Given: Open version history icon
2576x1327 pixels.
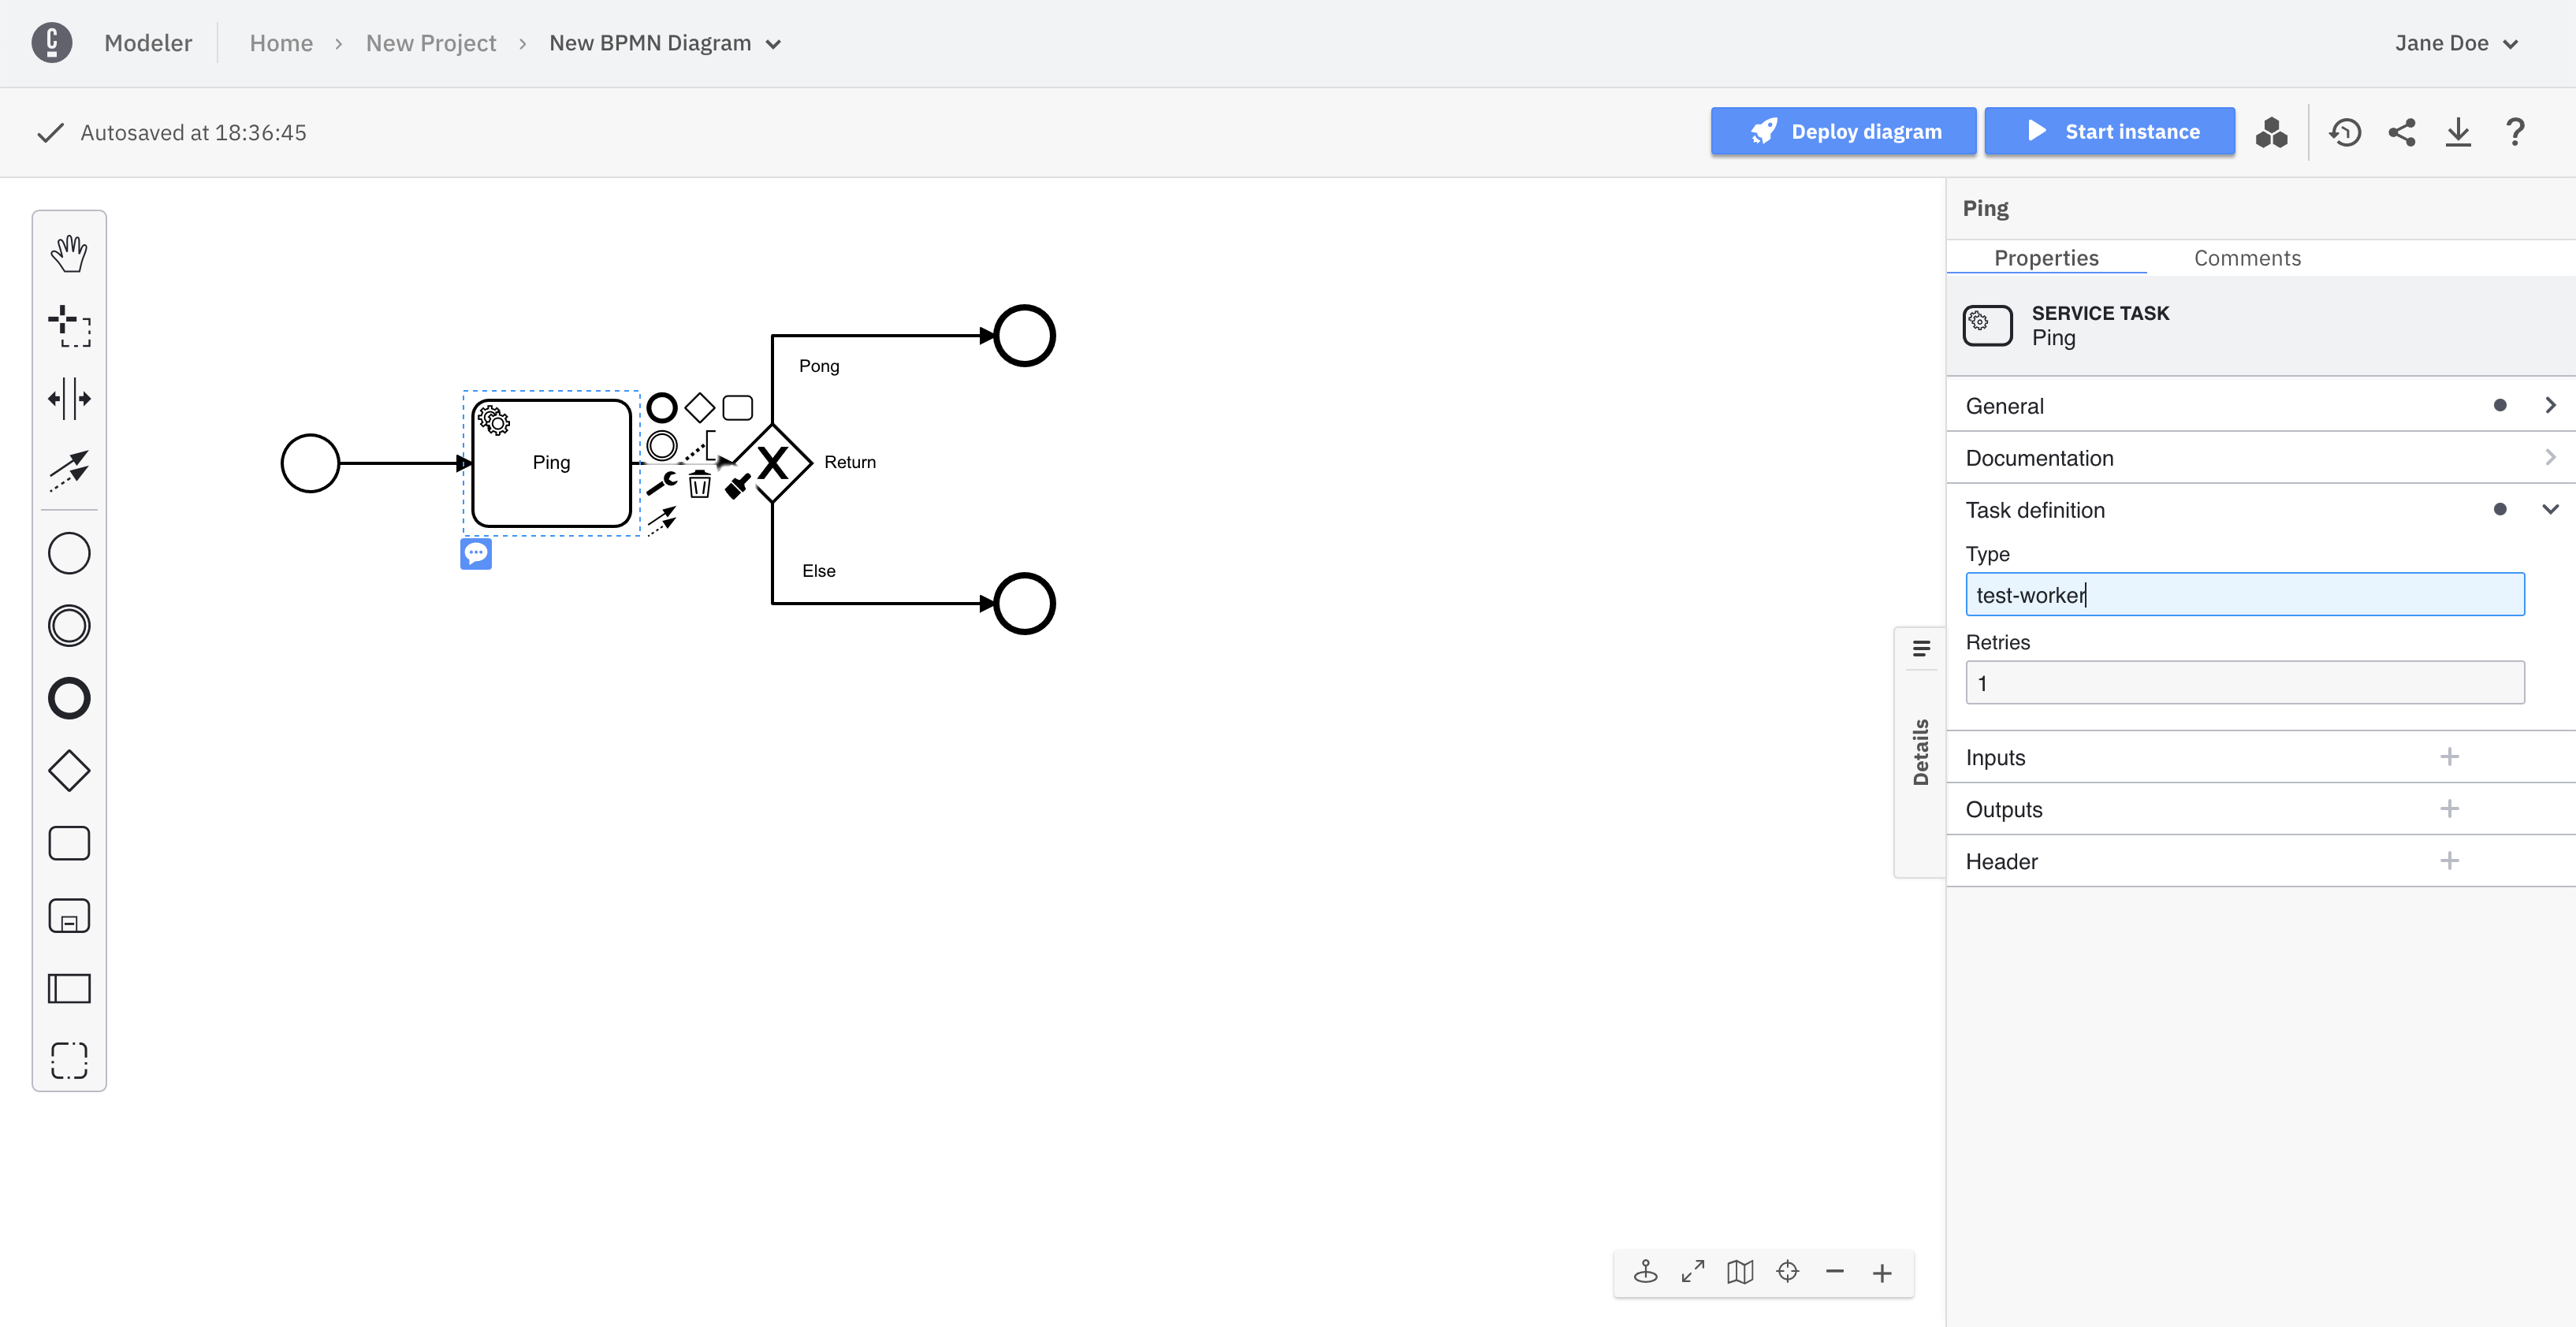Looking at the screenshot, I should click(2344, 132).
